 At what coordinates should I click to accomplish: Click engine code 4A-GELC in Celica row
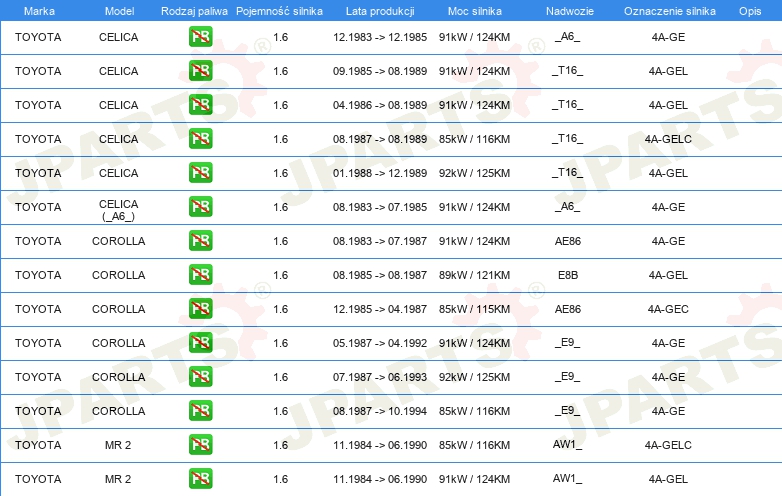(x=668, y=139)
